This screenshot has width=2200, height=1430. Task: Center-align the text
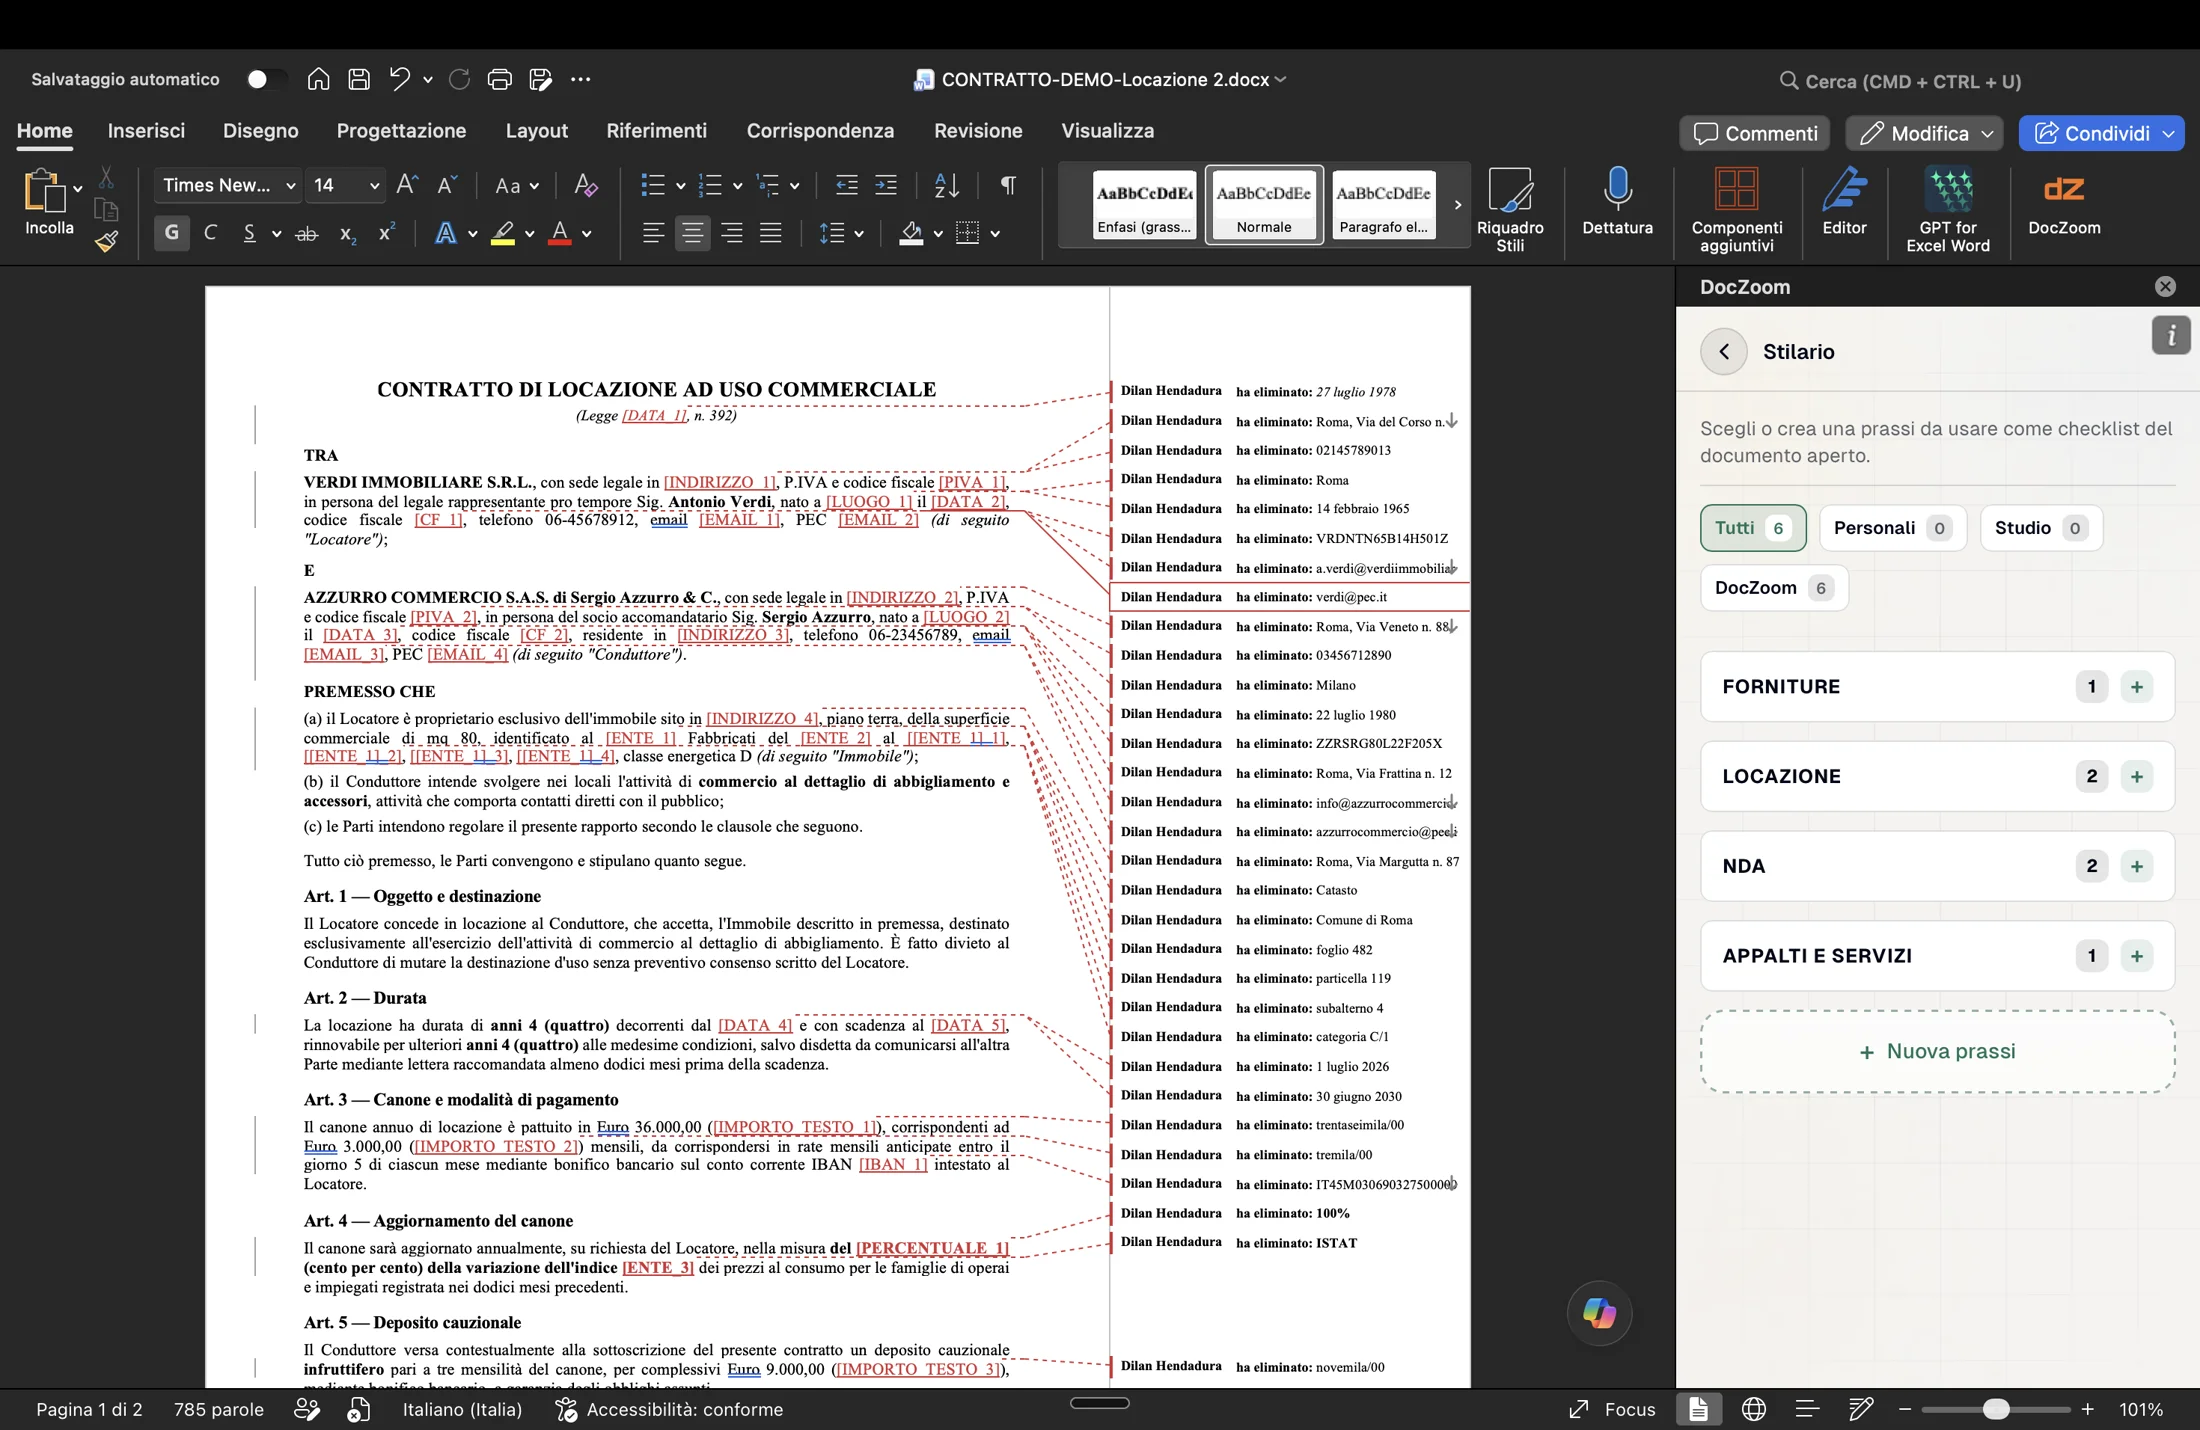(x=692, y=233)
